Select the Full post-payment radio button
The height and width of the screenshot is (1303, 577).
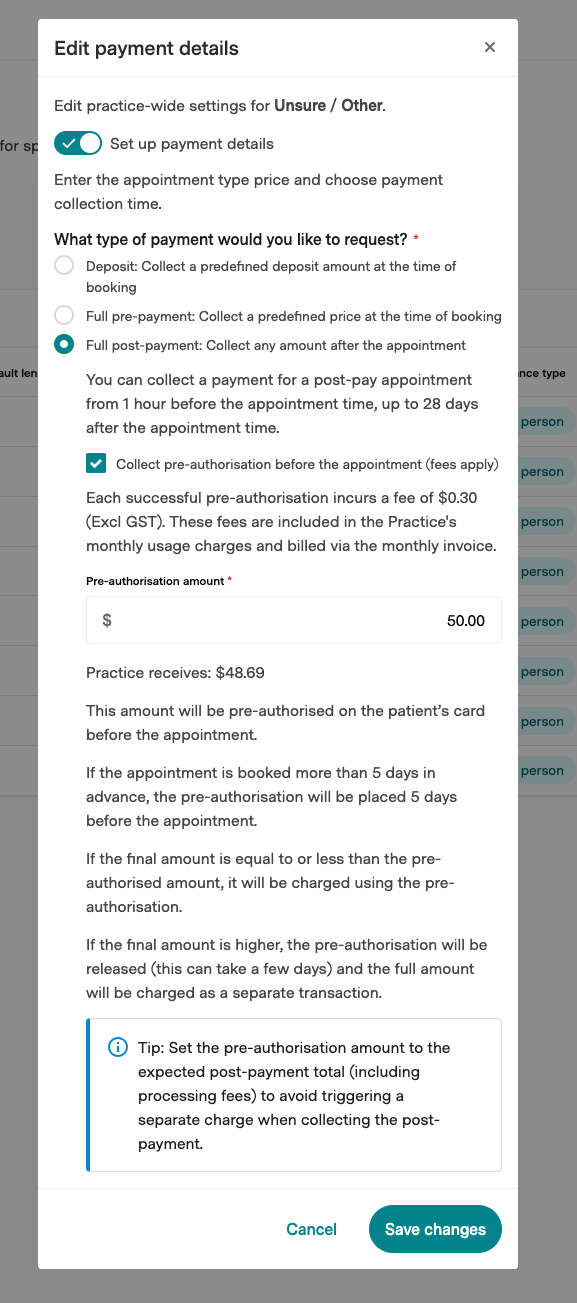64,345
